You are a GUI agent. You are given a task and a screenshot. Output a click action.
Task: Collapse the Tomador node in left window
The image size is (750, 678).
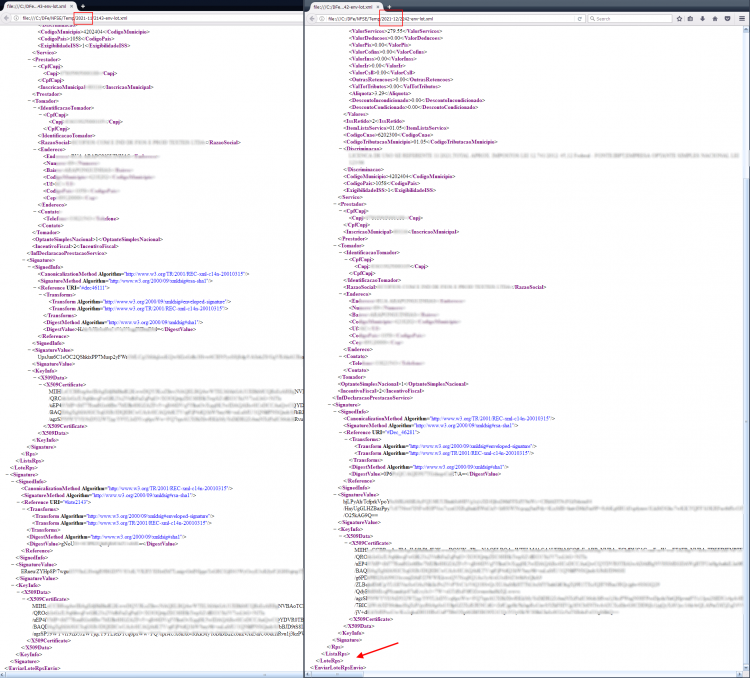point(30,101)
